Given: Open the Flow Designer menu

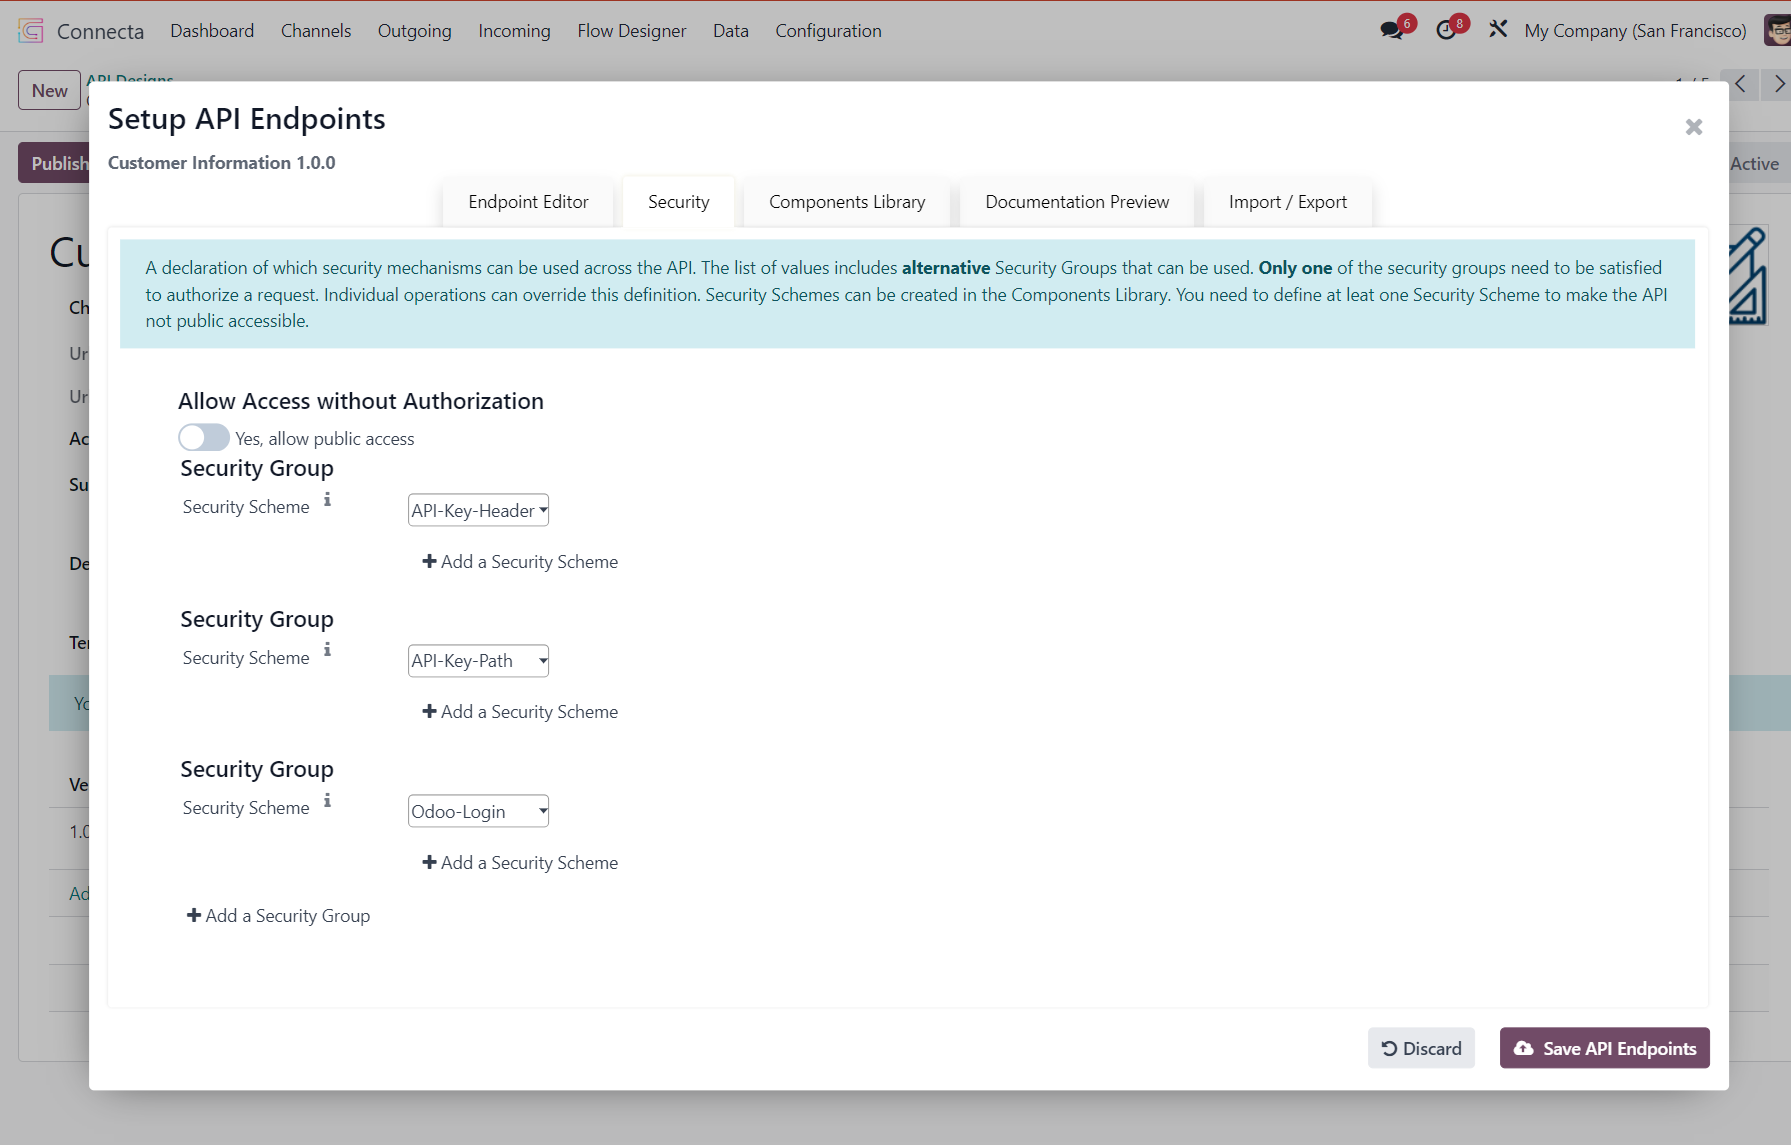Looking at the screenshot, I should pyautogui.click(x=631, y=31).
